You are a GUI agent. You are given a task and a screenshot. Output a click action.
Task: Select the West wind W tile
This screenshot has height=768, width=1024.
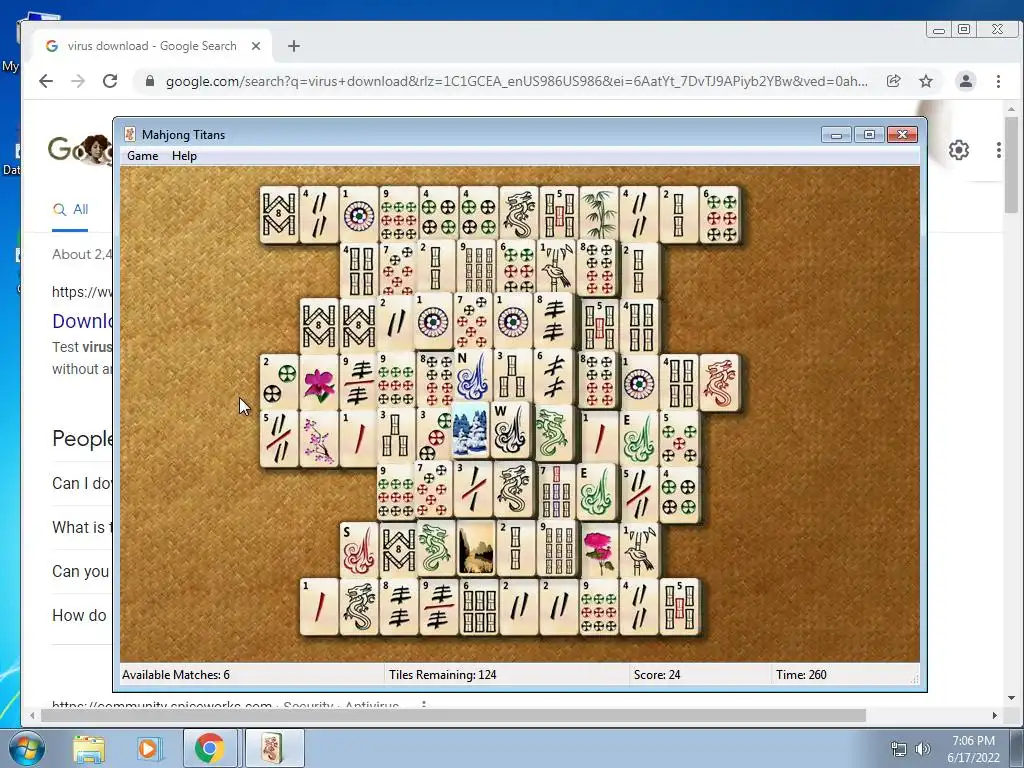tap(511, 430)
